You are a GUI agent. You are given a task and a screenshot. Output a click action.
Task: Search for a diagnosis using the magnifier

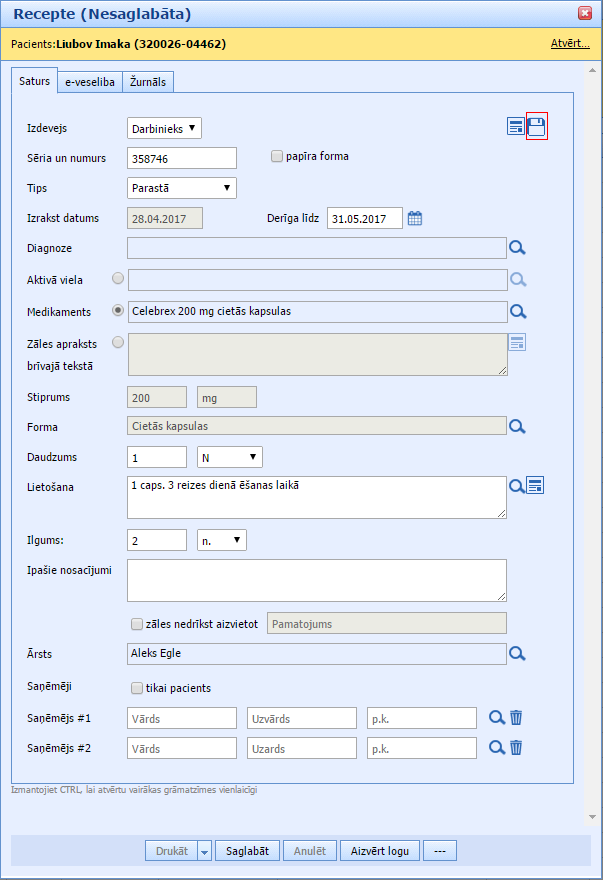pyautogui.click(x=518, y=249)
